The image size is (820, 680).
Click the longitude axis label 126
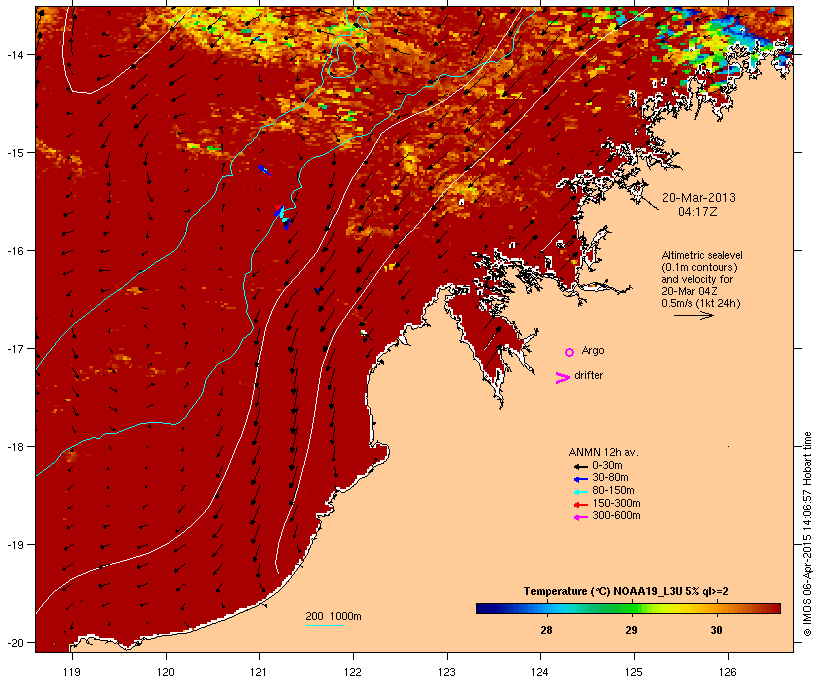point(728,672)
